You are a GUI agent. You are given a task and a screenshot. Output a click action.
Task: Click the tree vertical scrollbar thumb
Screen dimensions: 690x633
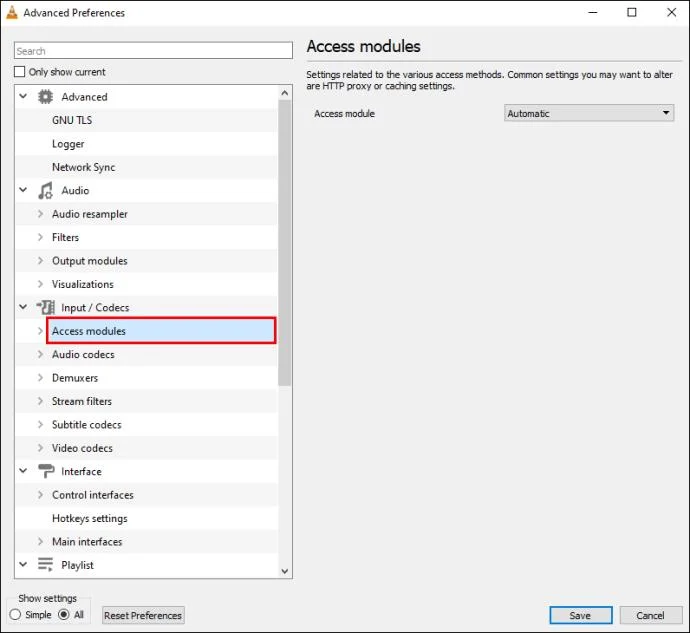285,243
